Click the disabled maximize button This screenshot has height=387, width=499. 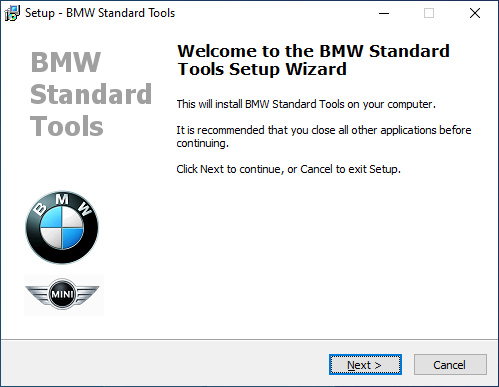pos(429,13)
